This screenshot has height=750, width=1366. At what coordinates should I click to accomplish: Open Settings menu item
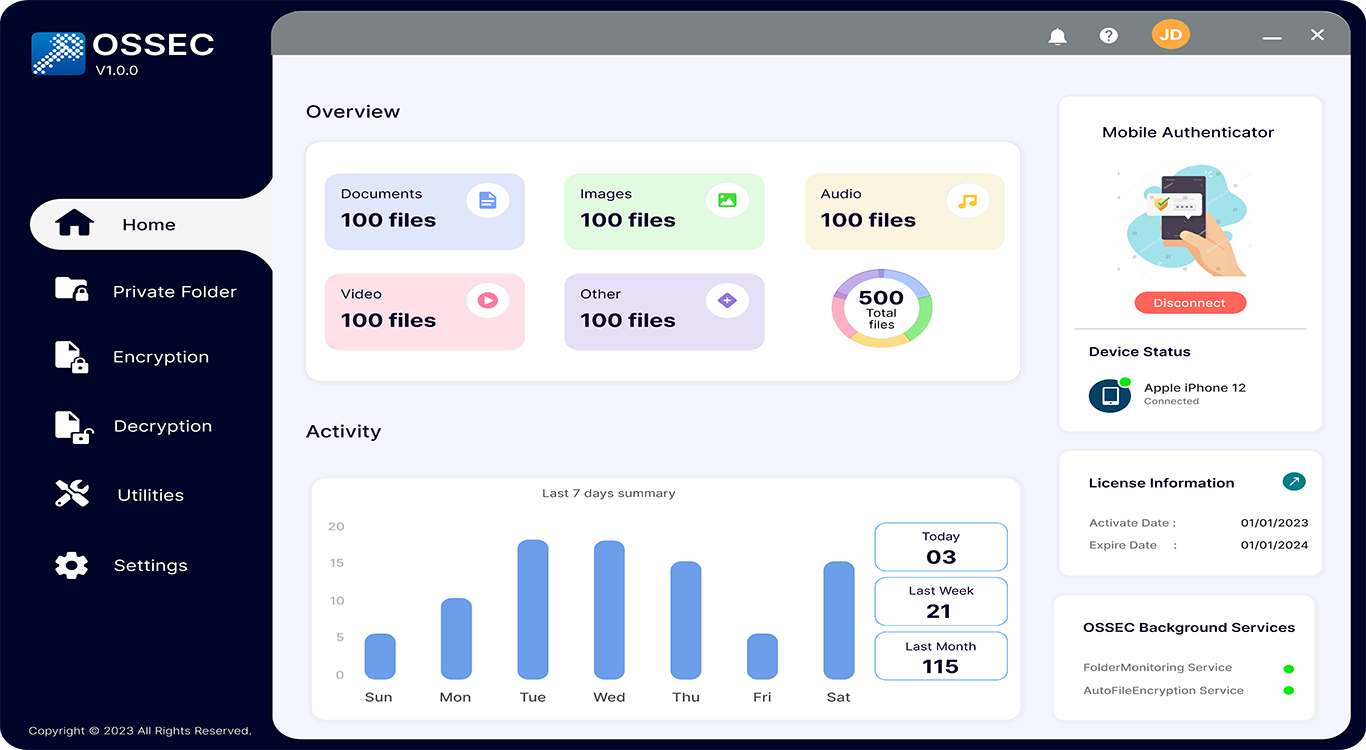[121, 565]
